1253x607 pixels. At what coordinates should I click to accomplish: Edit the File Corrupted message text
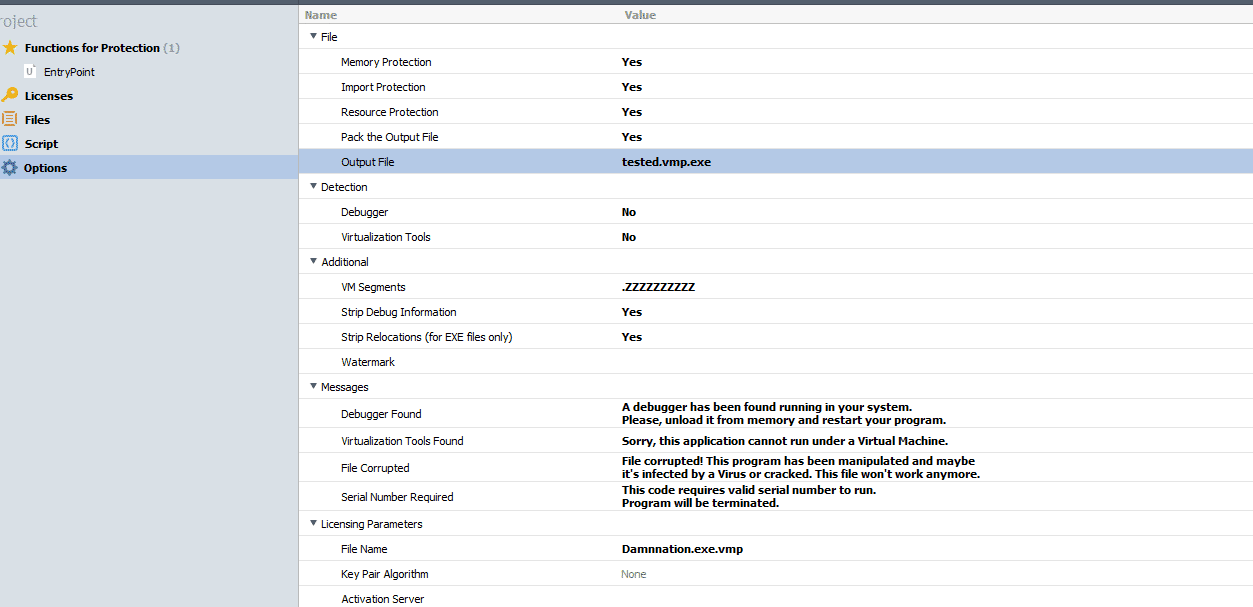click(801, 468)
